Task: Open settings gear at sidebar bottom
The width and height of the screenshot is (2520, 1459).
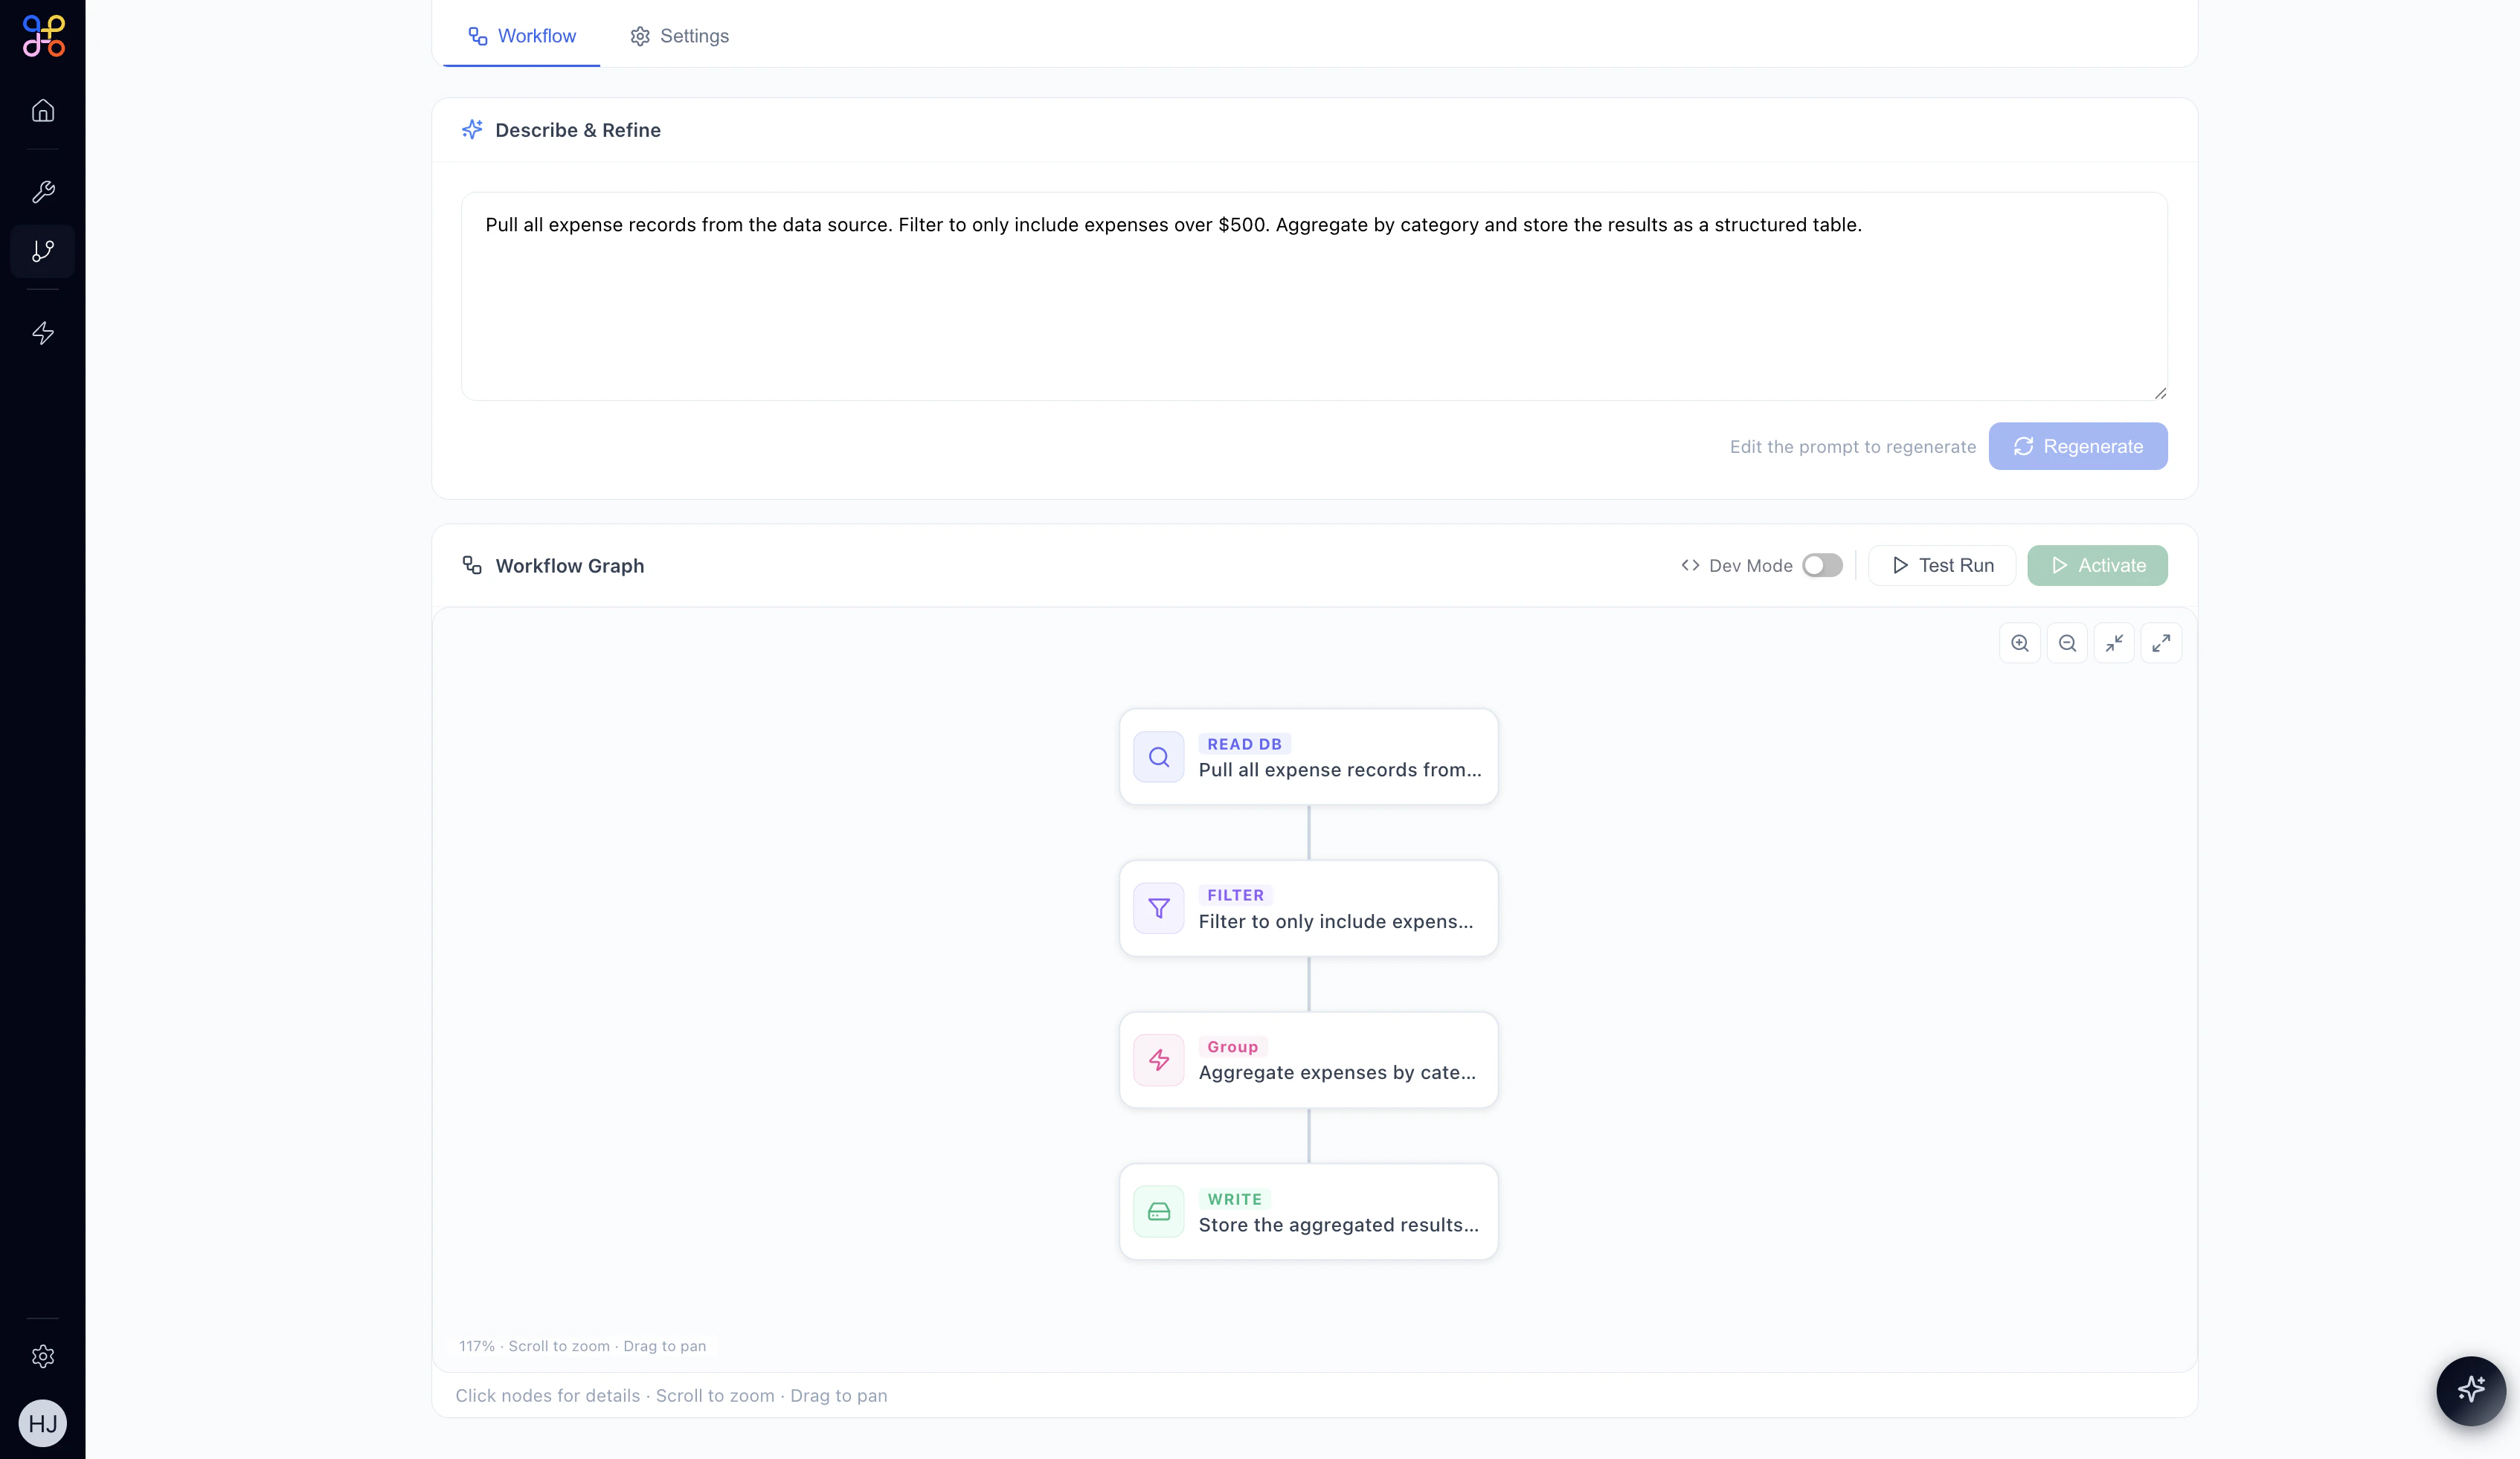Action: coord(42,1356)
